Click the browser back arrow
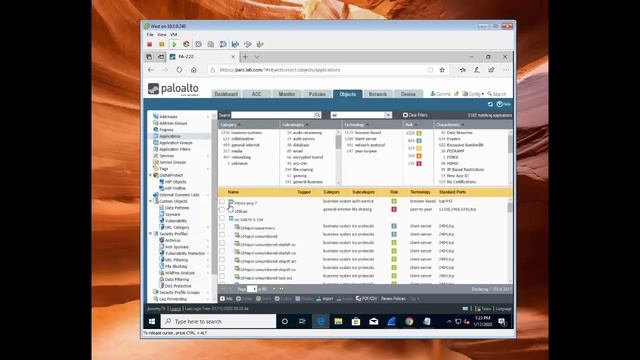The image size is (640, 360). click(151, 70)
